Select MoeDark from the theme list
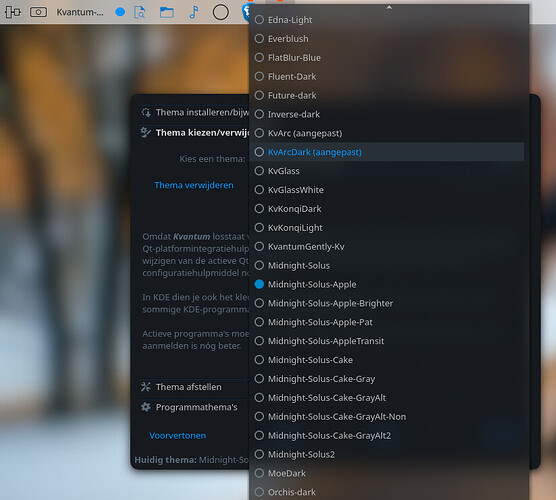Image resolution: width=556 pixels, height=500 pixels. 387,473
